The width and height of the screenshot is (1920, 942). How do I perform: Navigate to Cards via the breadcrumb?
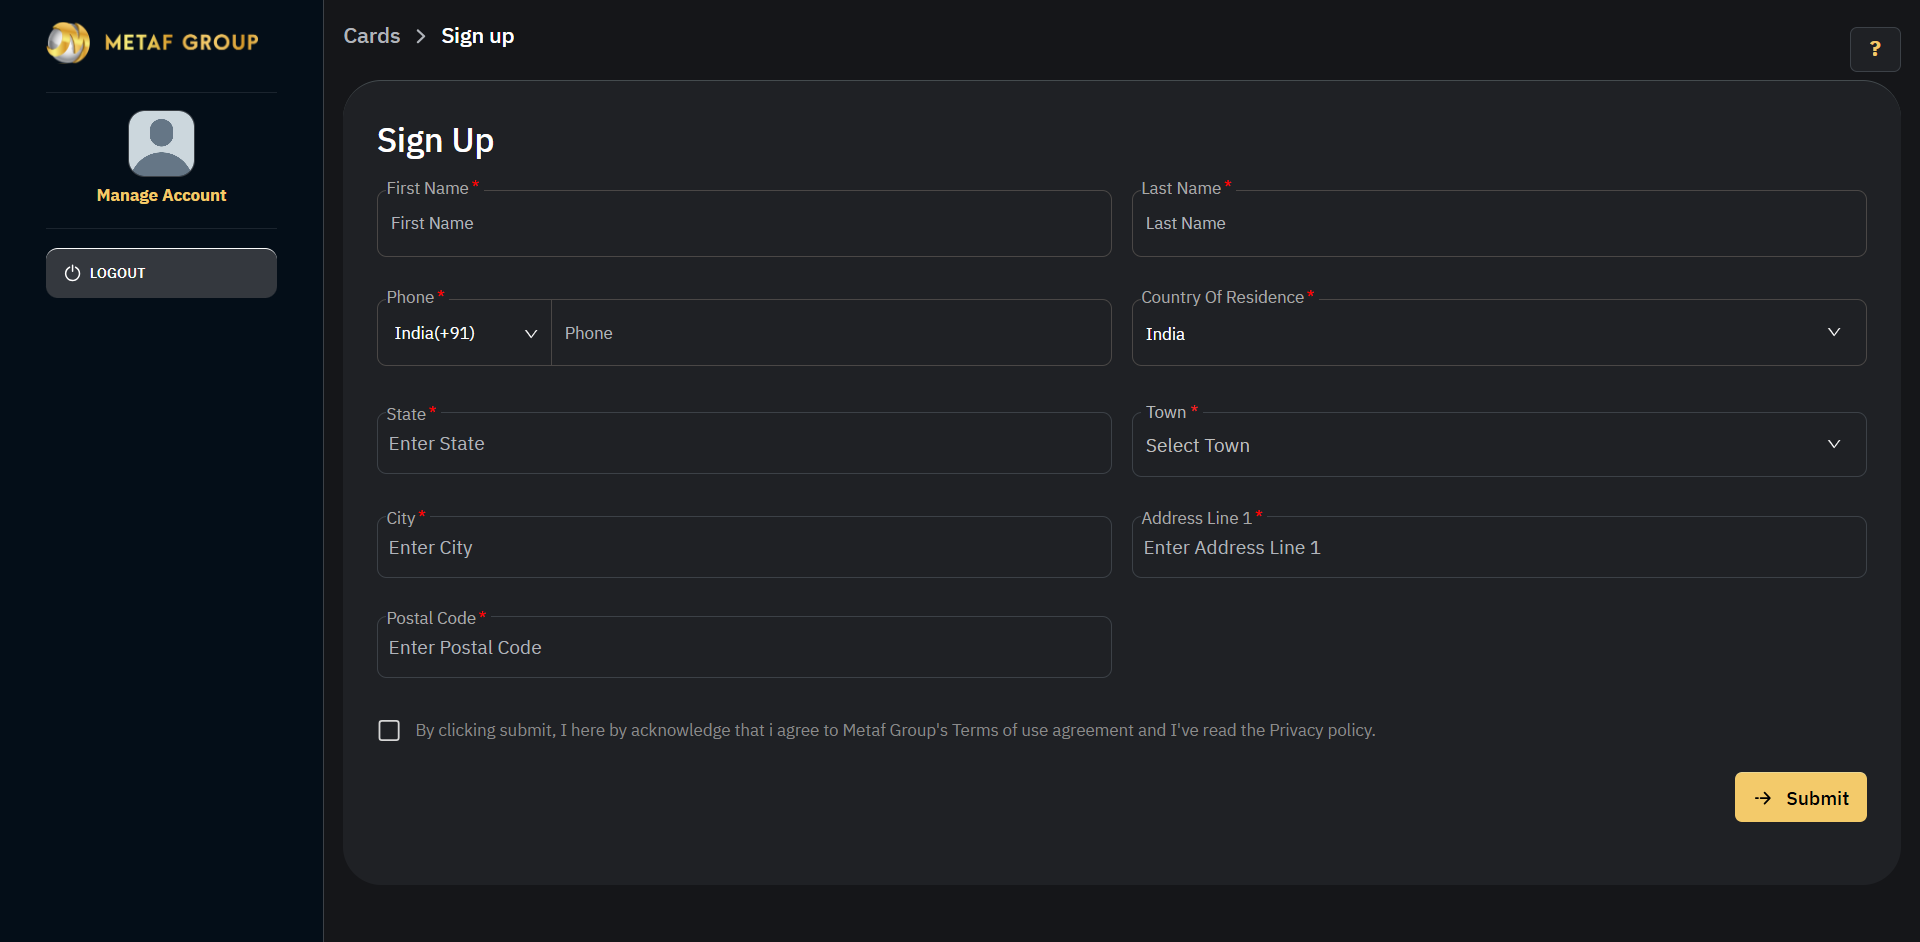371,35
